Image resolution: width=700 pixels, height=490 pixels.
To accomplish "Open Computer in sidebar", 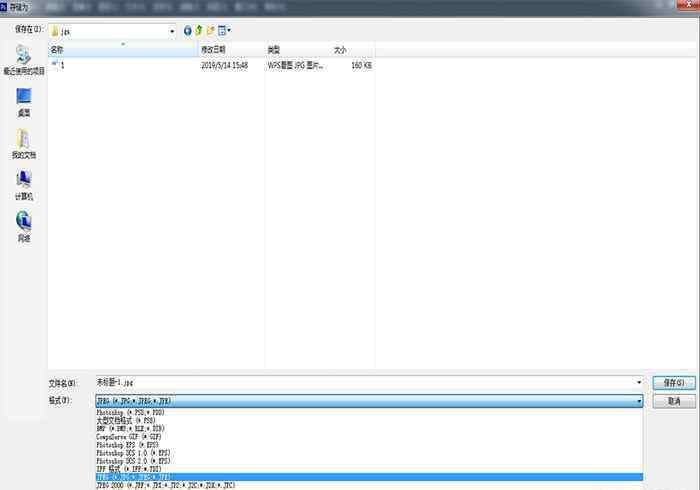I will (24, 184).
